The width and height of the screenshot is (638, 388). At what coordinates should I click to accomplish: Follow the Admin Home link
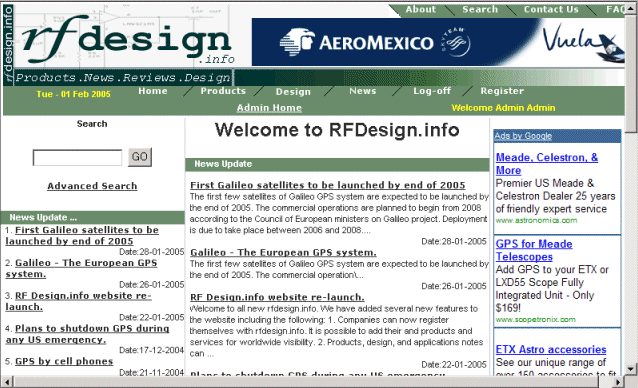click(x=269, y=108)
